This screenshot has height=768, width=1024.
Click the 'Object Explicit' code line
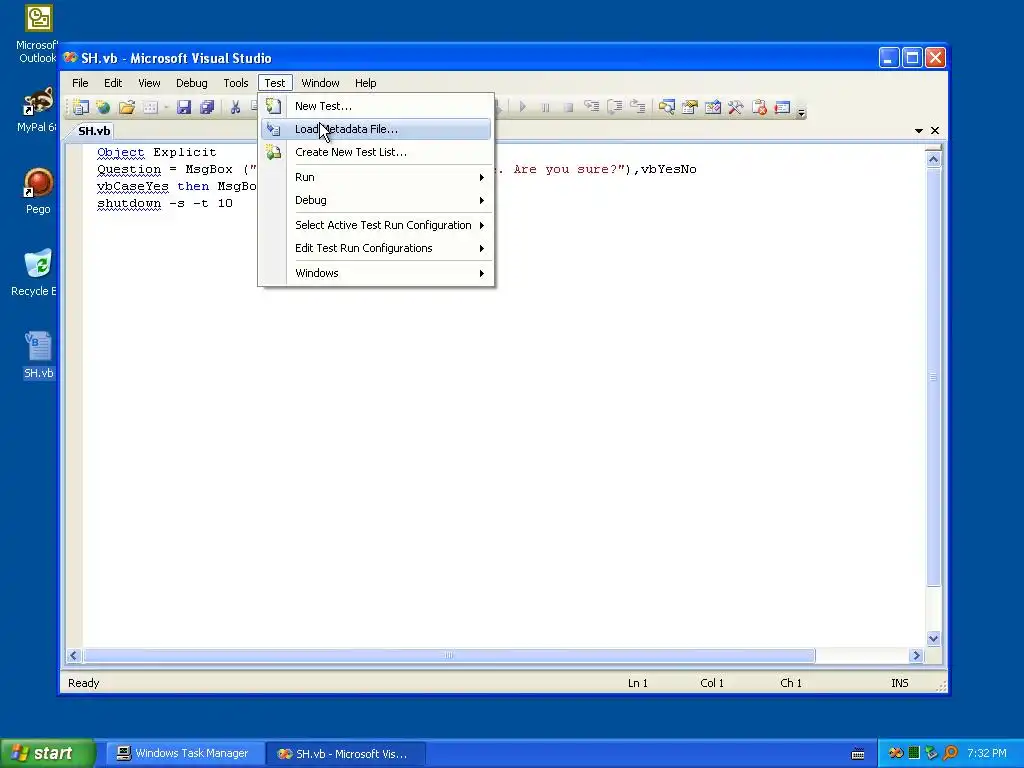pyautogui.click(x=157, y=152)
